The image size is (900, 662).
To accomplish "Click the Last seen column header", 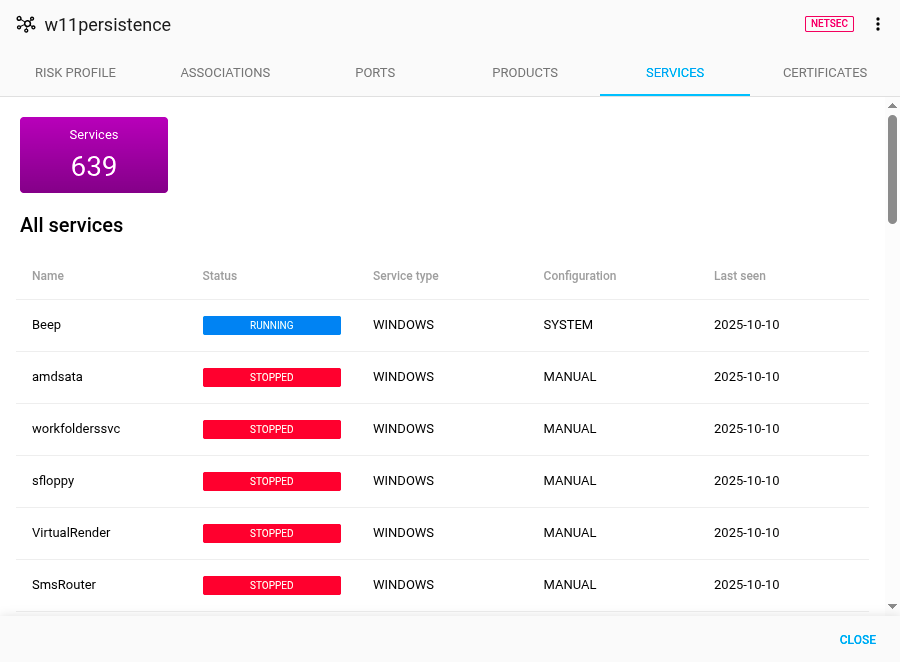I will click(x=740, y=276).
